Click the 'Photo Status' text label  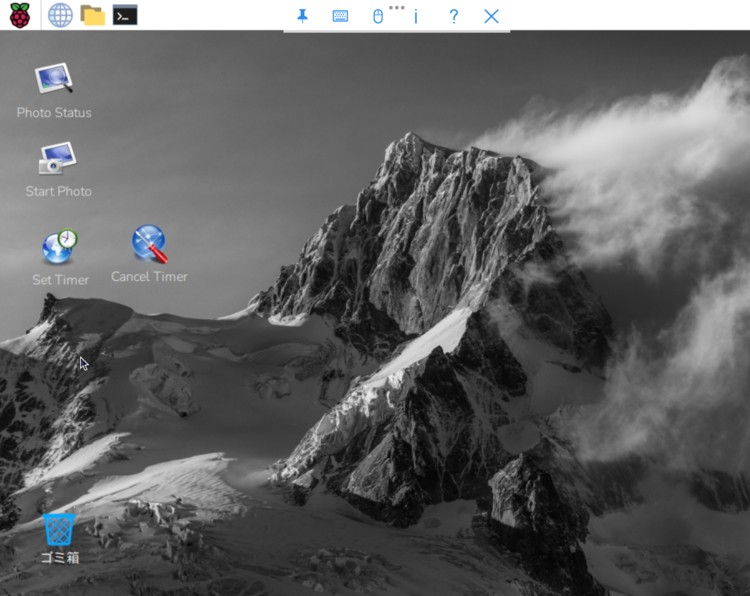coord(54,113)
